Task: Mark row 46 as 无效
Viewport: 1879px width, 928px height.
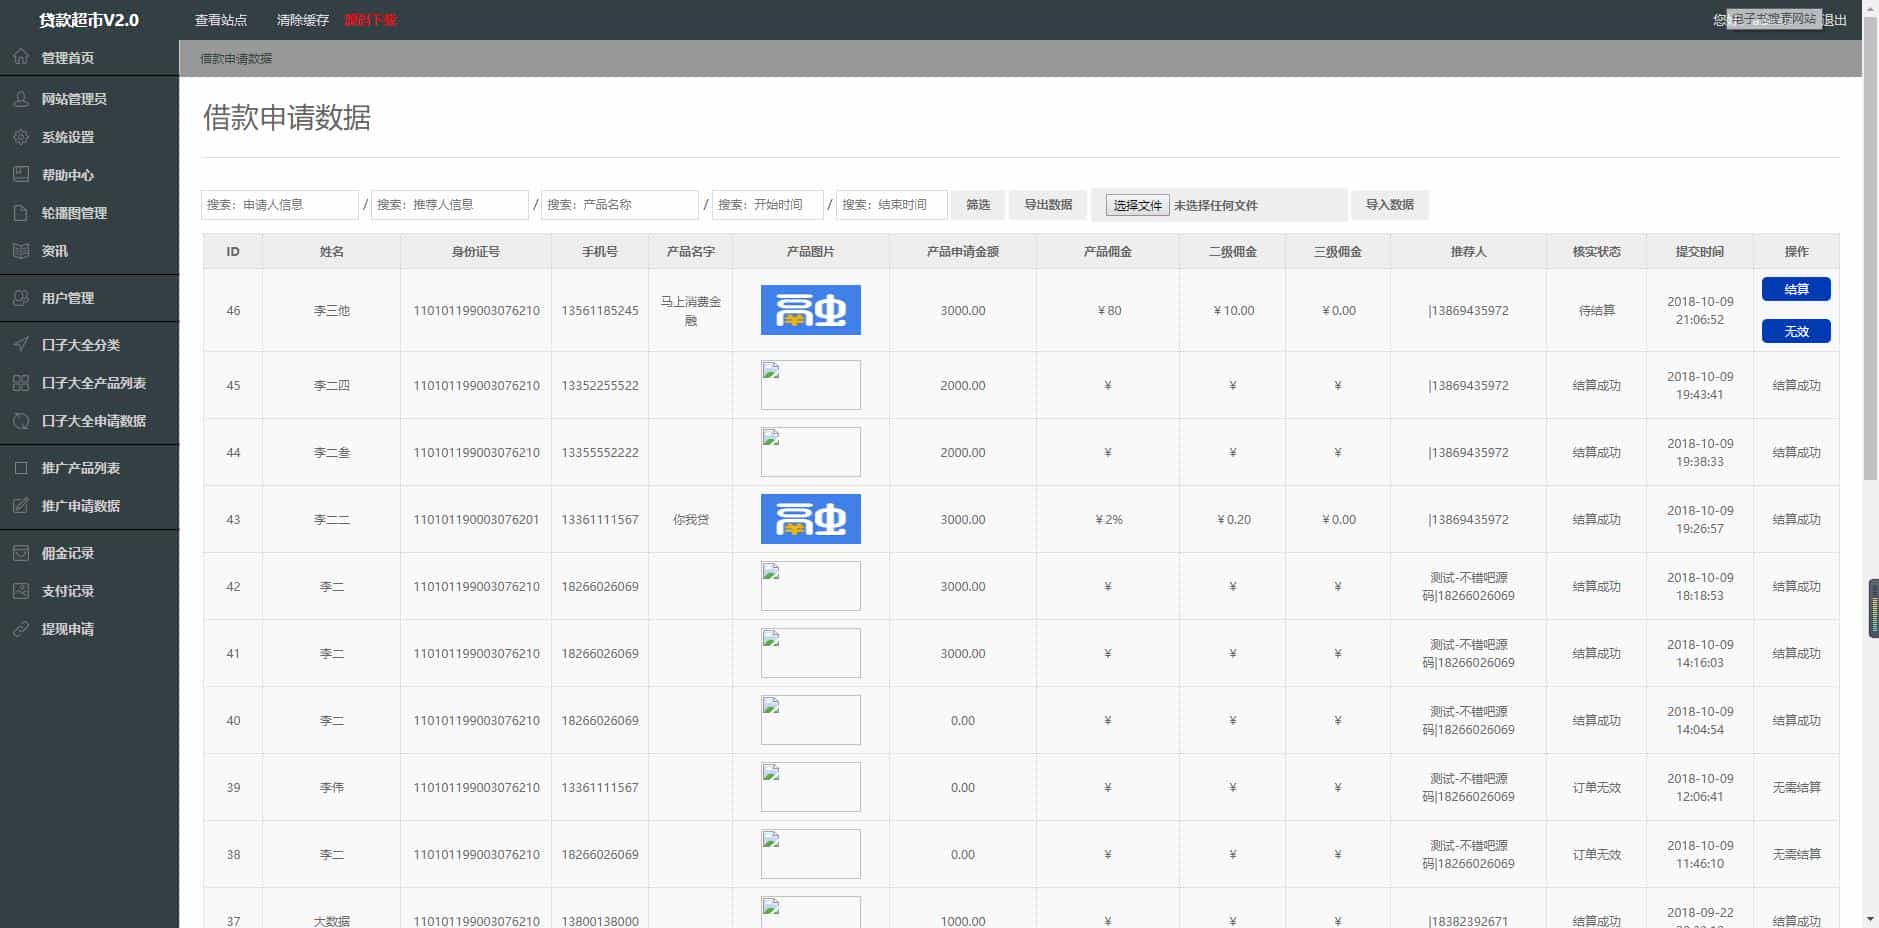Action: point(1795,331)
